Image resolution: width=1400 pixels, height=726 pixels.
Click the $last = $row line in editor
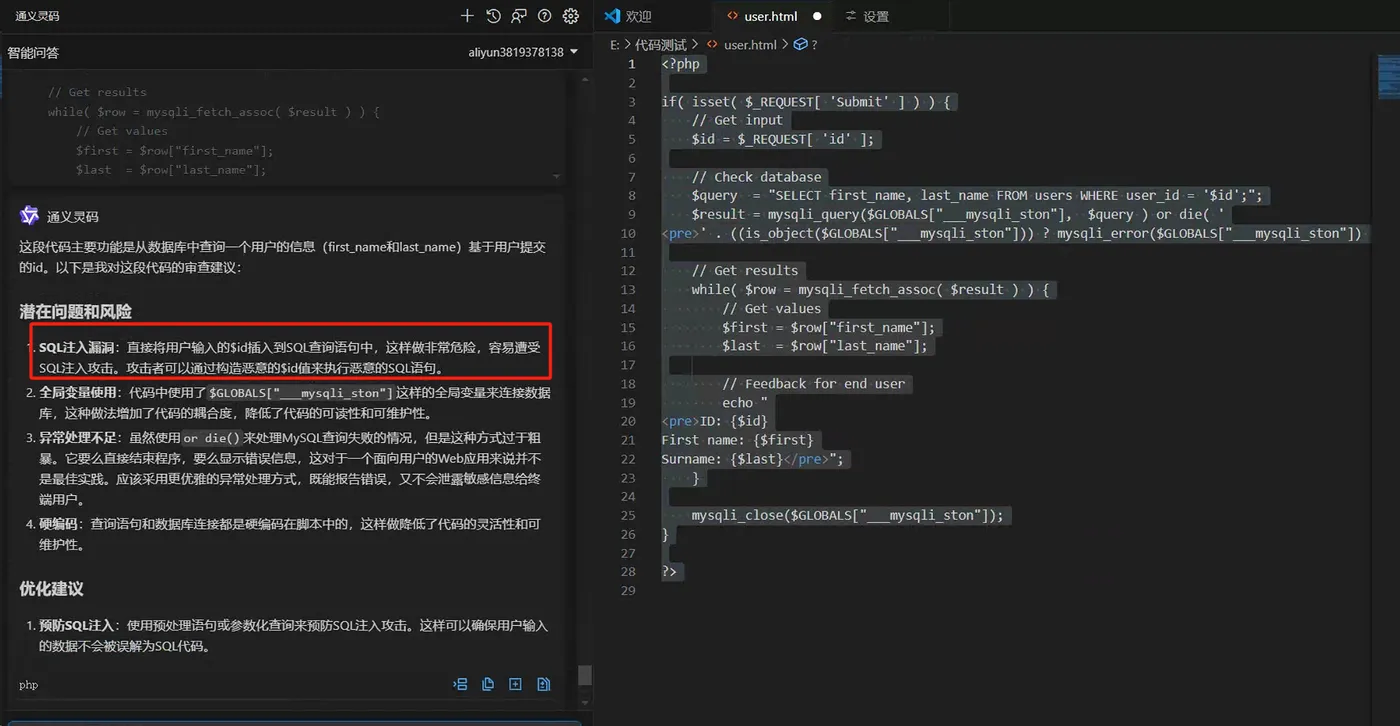(x=825, y=346)
